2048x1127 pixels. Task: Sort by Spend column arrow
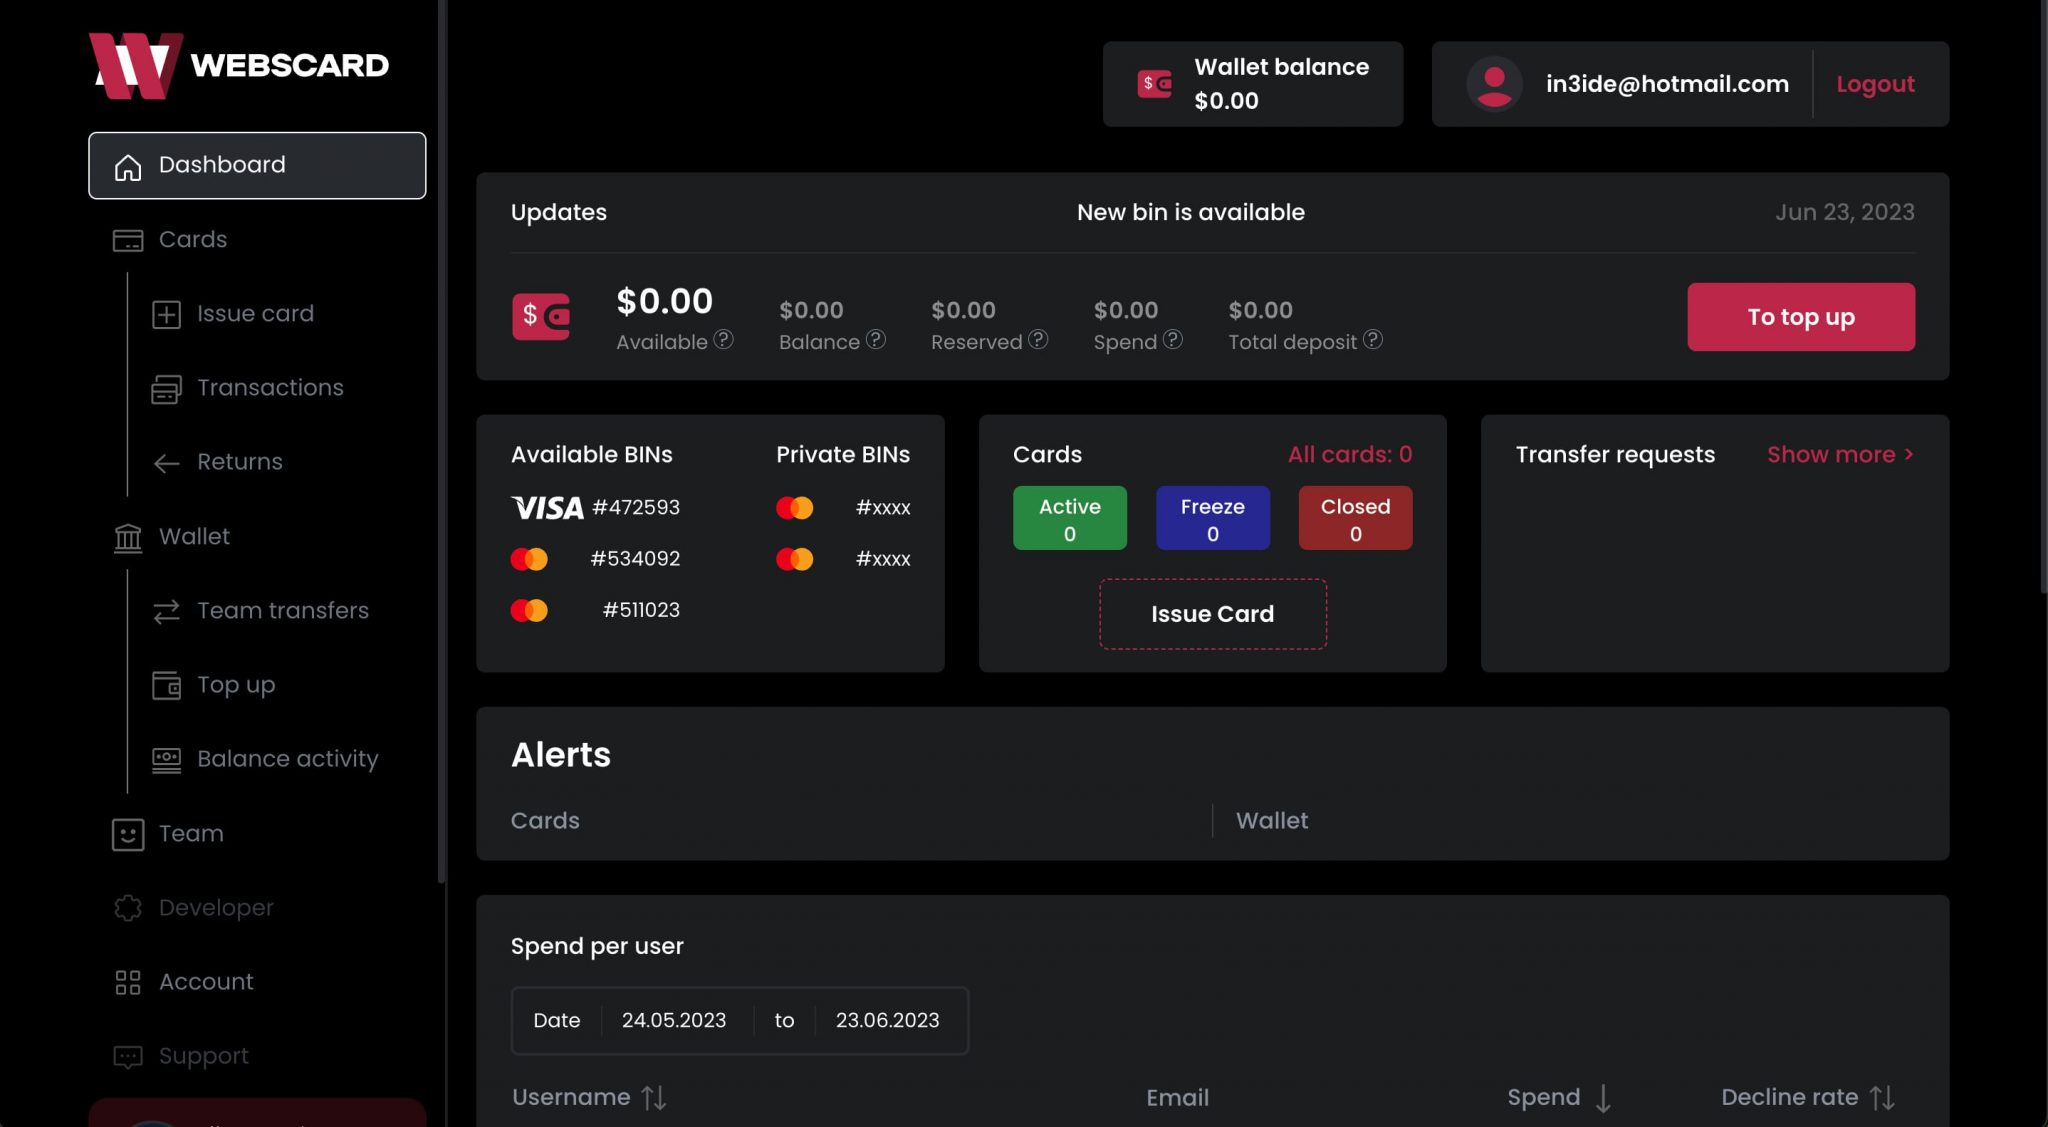(x=1603, y=1098)
